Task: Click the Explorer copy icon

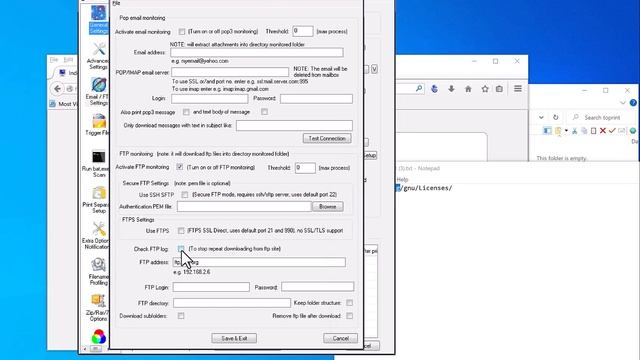Action: tap(584, 131)
